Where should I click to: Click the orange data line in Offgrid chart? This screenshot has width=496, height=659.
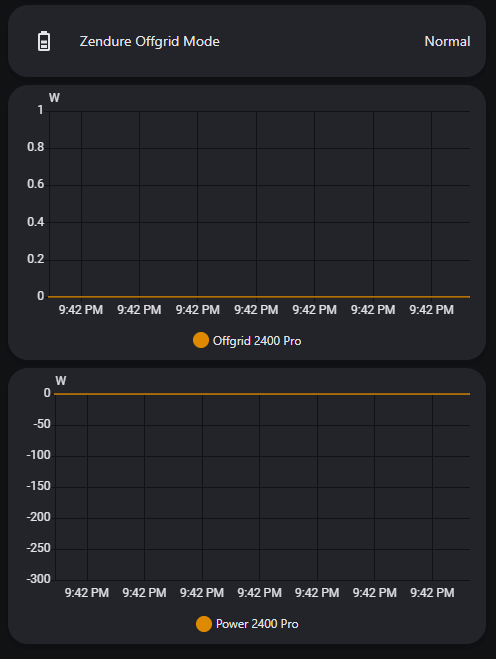point(259,297)
